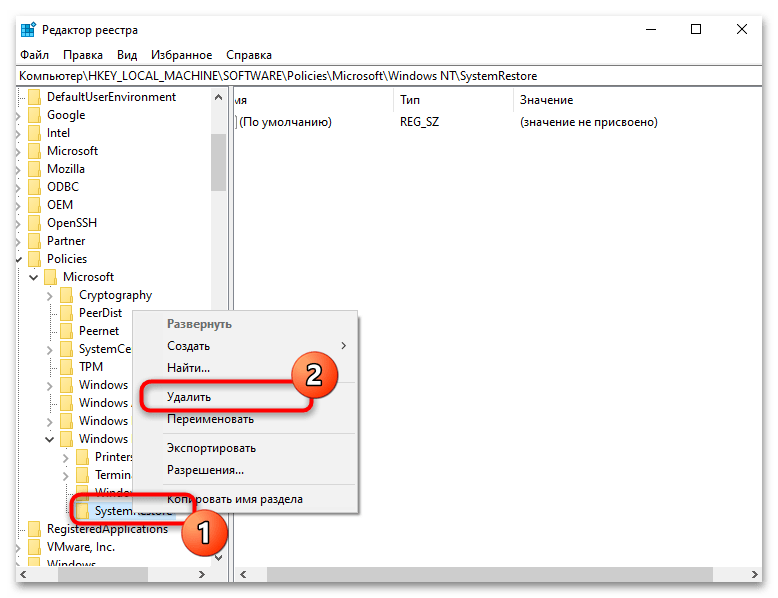This screenshot has width=778, height=598.
Task: Click the Intel folder icon
Action: coord(34,133)
